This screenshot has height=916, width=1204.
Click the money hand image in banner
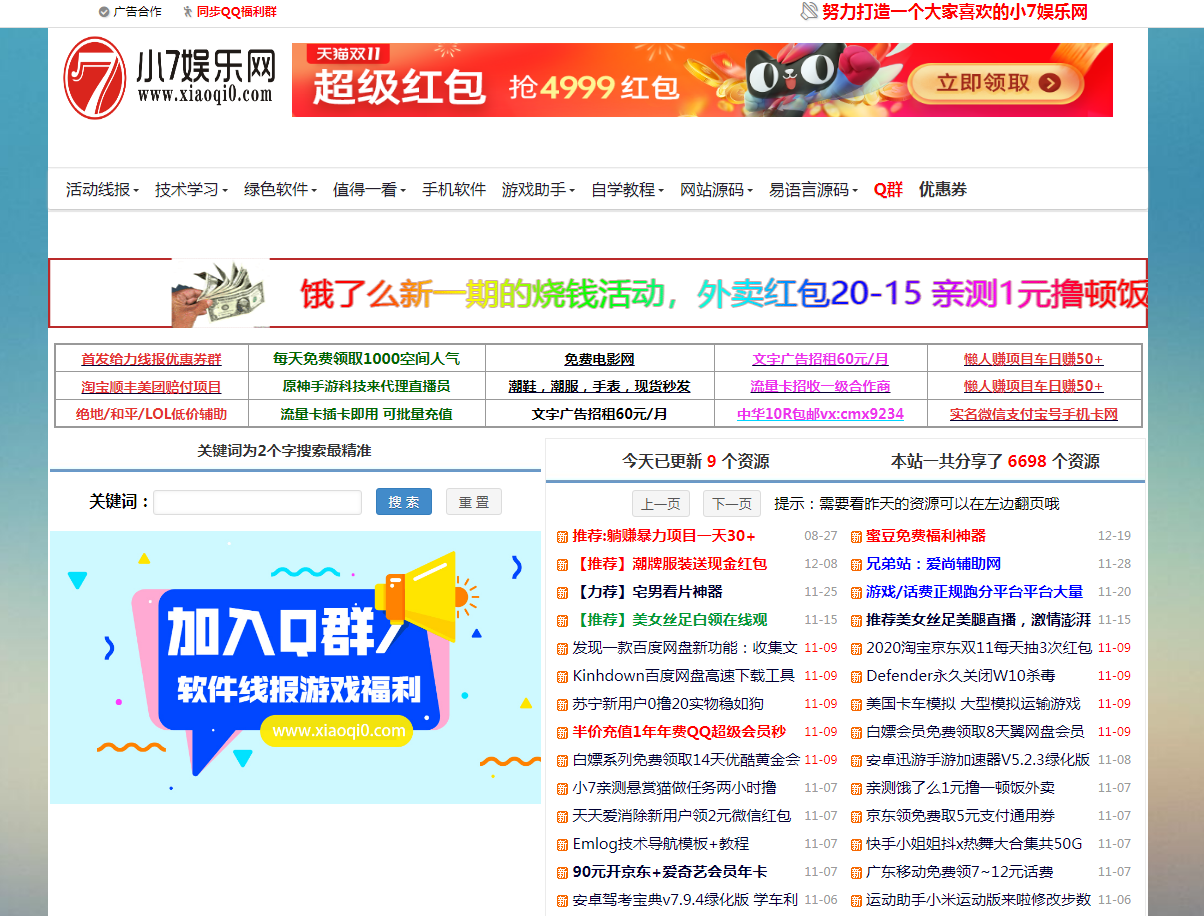point(221,293)
